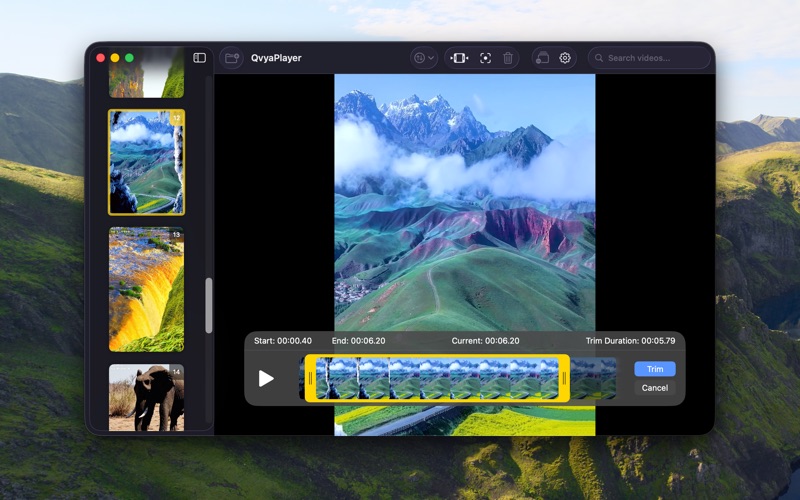Select waterfall thumbnail number 13
Viewport: 800px width, 500px height.
tap(146, 289)
